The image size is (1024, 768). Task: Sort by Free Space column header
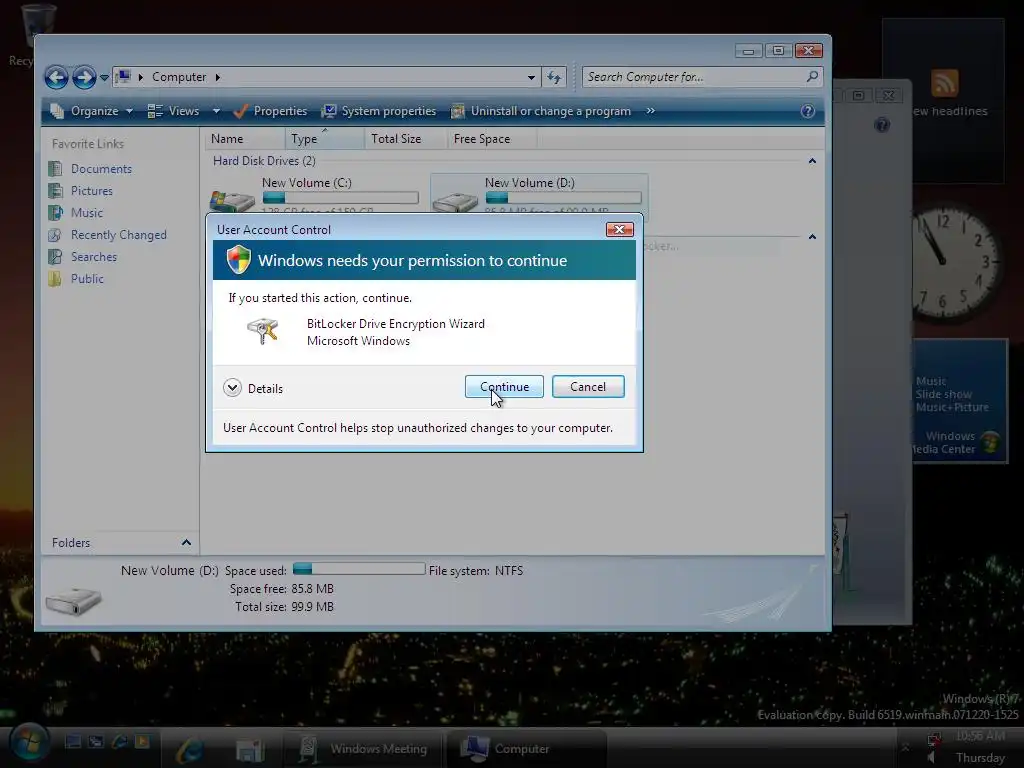pyautogui.click(x=491, y=138)
